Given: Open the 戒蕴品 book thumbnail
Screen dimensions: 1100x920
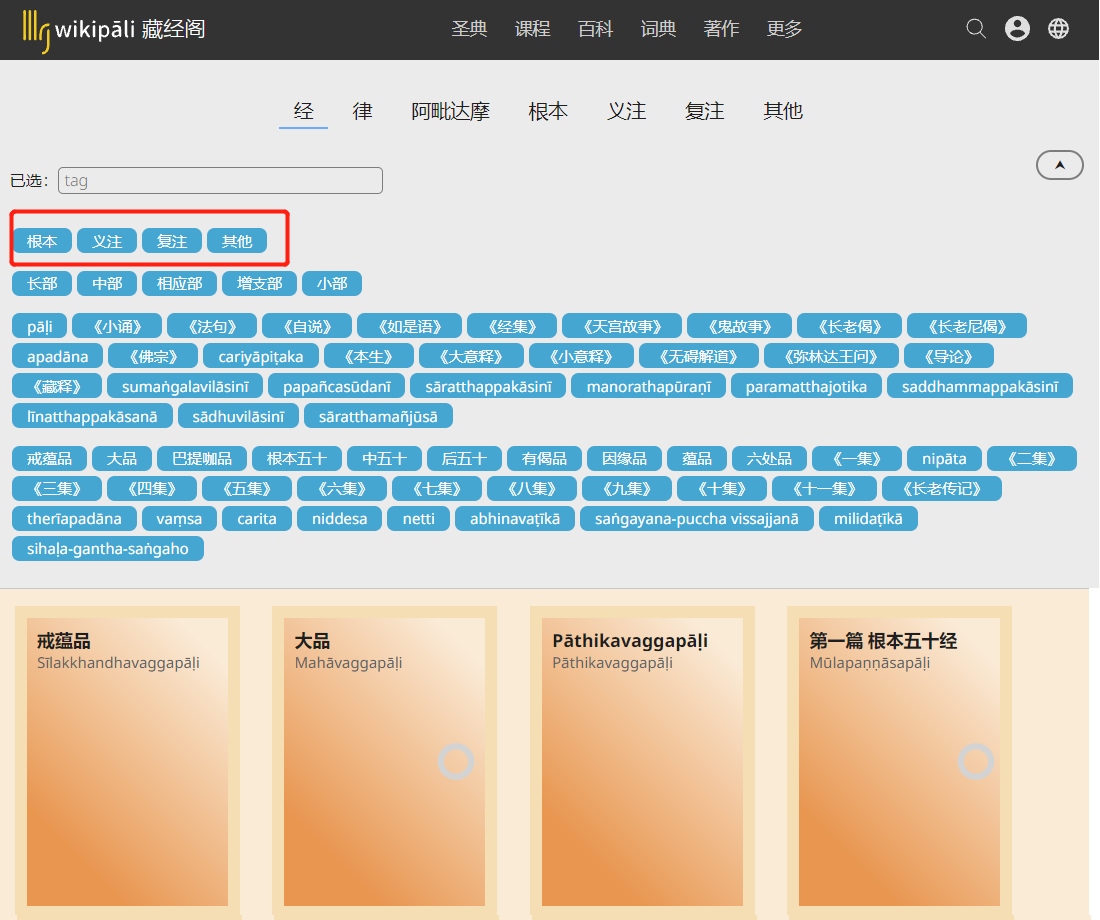Looking at the screenshot, I should 128,762.
